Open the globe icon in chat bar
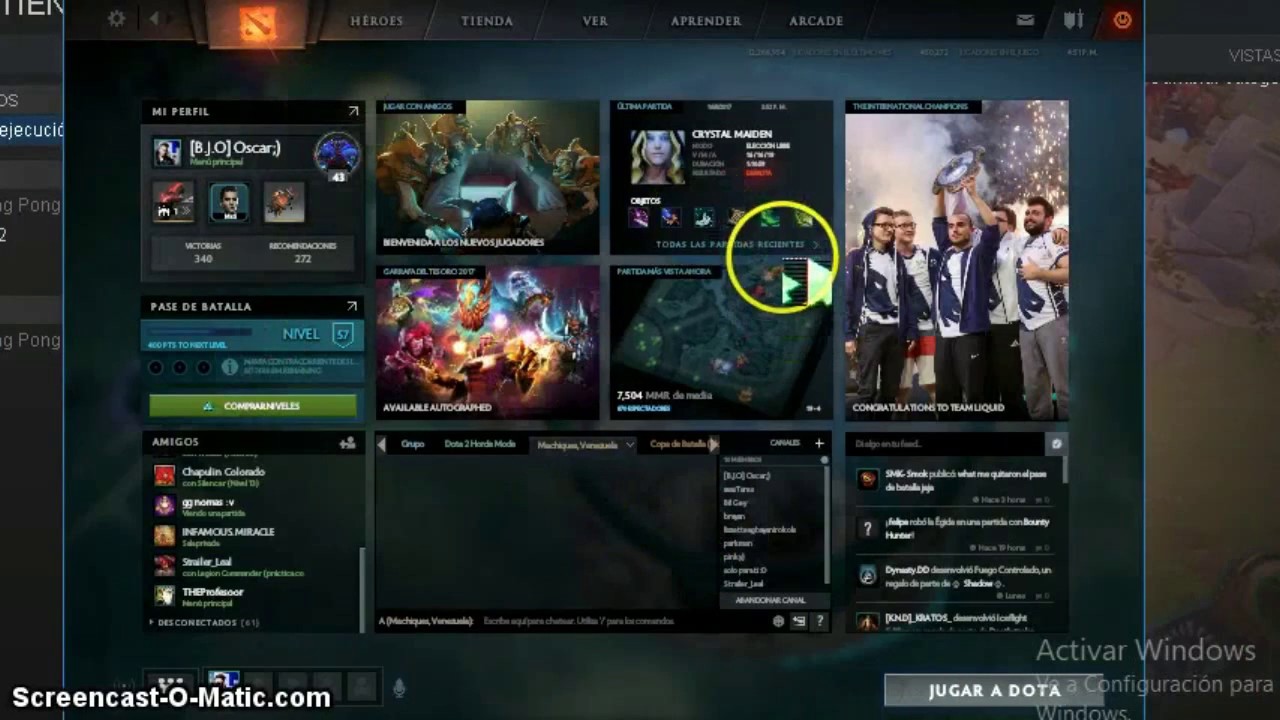1280x720 pixels. coord(778,621)
